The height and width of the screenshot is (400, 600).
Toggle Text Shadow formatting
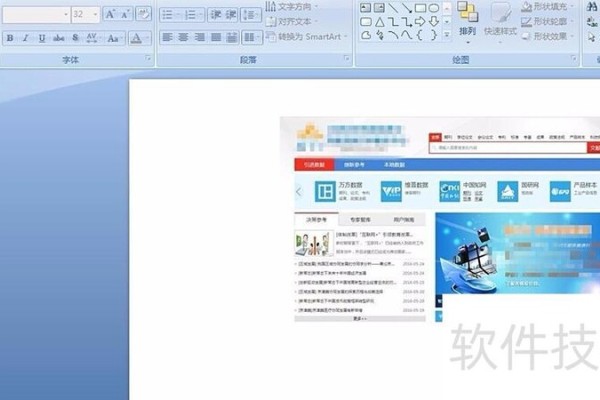pyautogui.click(x=75, y=38)
